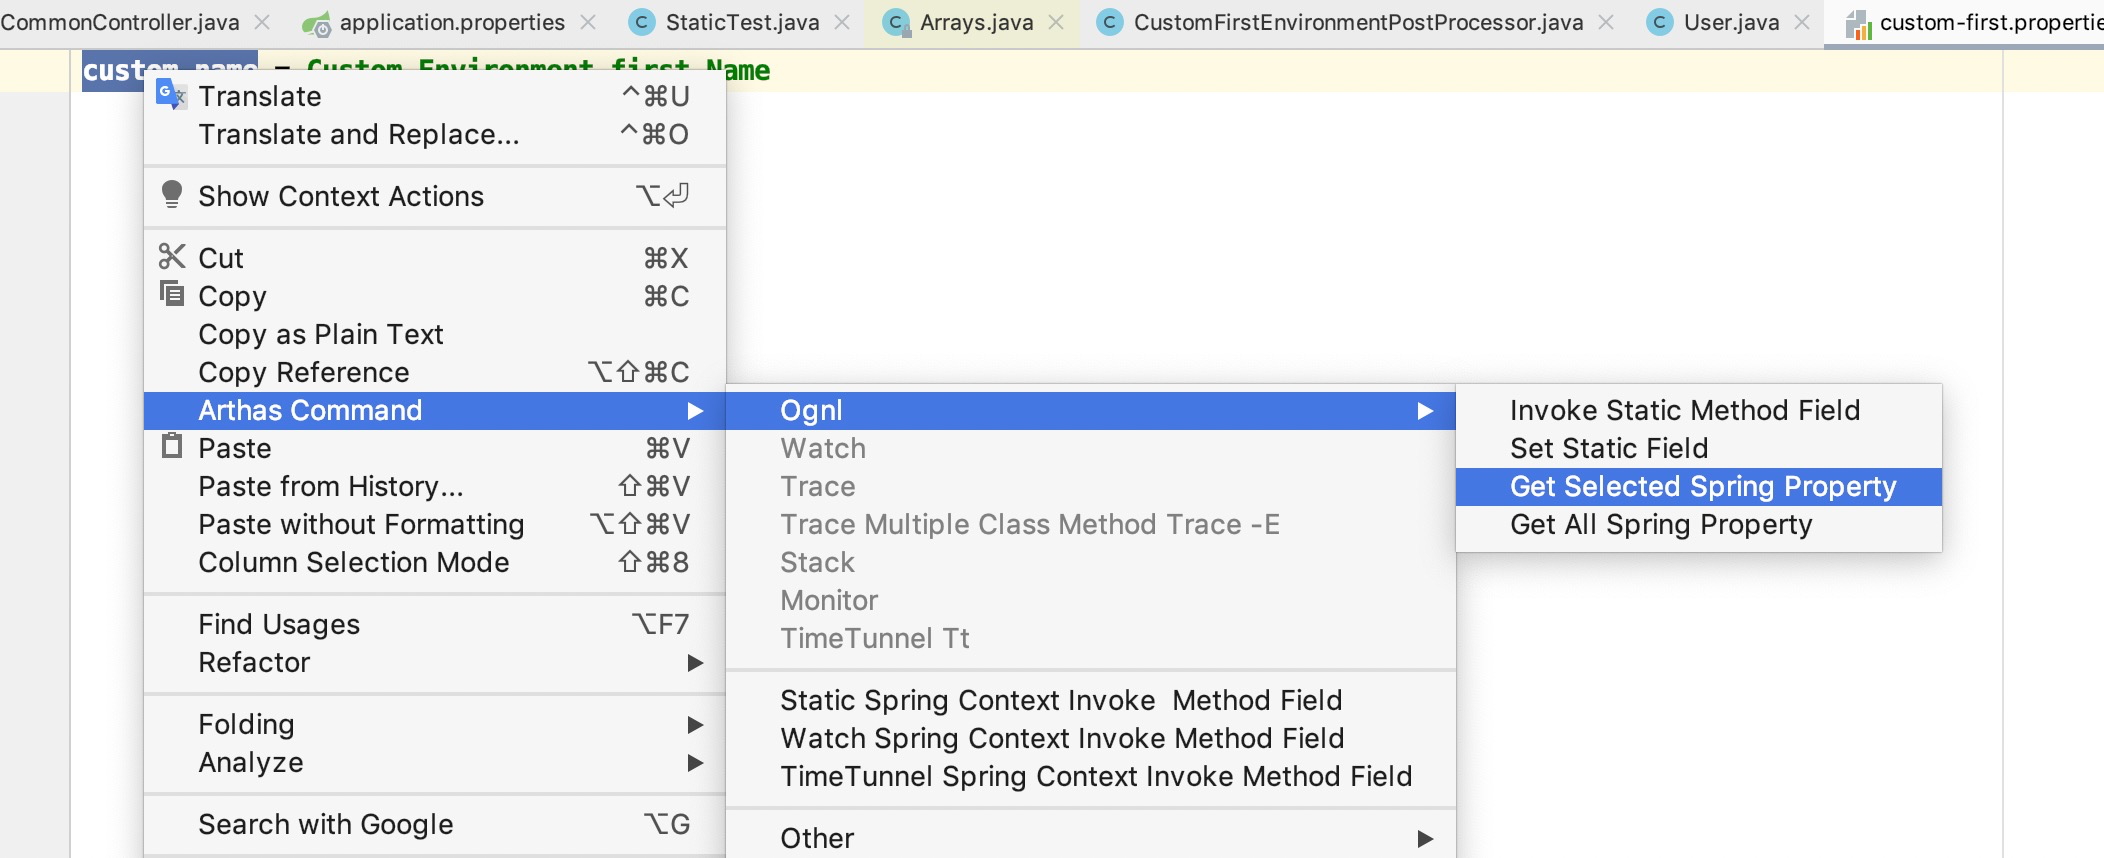Screen dimensions: 2104x858
Task: Choose Get All Spring Property
Action: [1660, 525]
